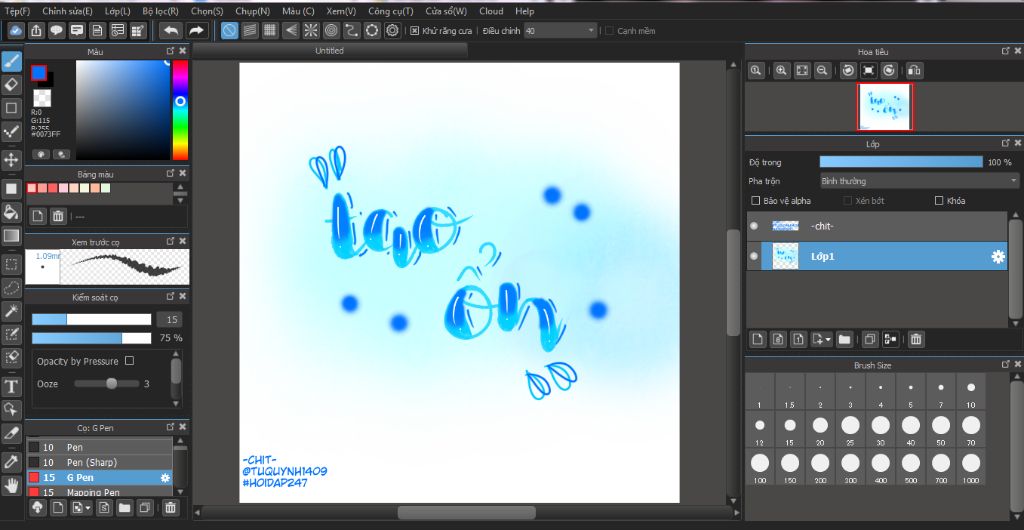Choose brush size 100 preset

pyautogui.click(x=760, y=467)
